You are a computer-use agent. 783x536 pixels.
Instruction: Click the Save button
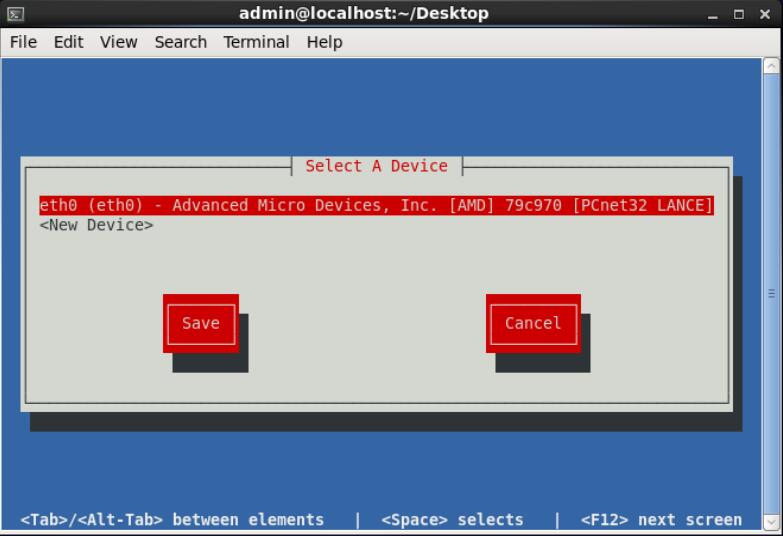pyautogui.click(x=201, y=324)
